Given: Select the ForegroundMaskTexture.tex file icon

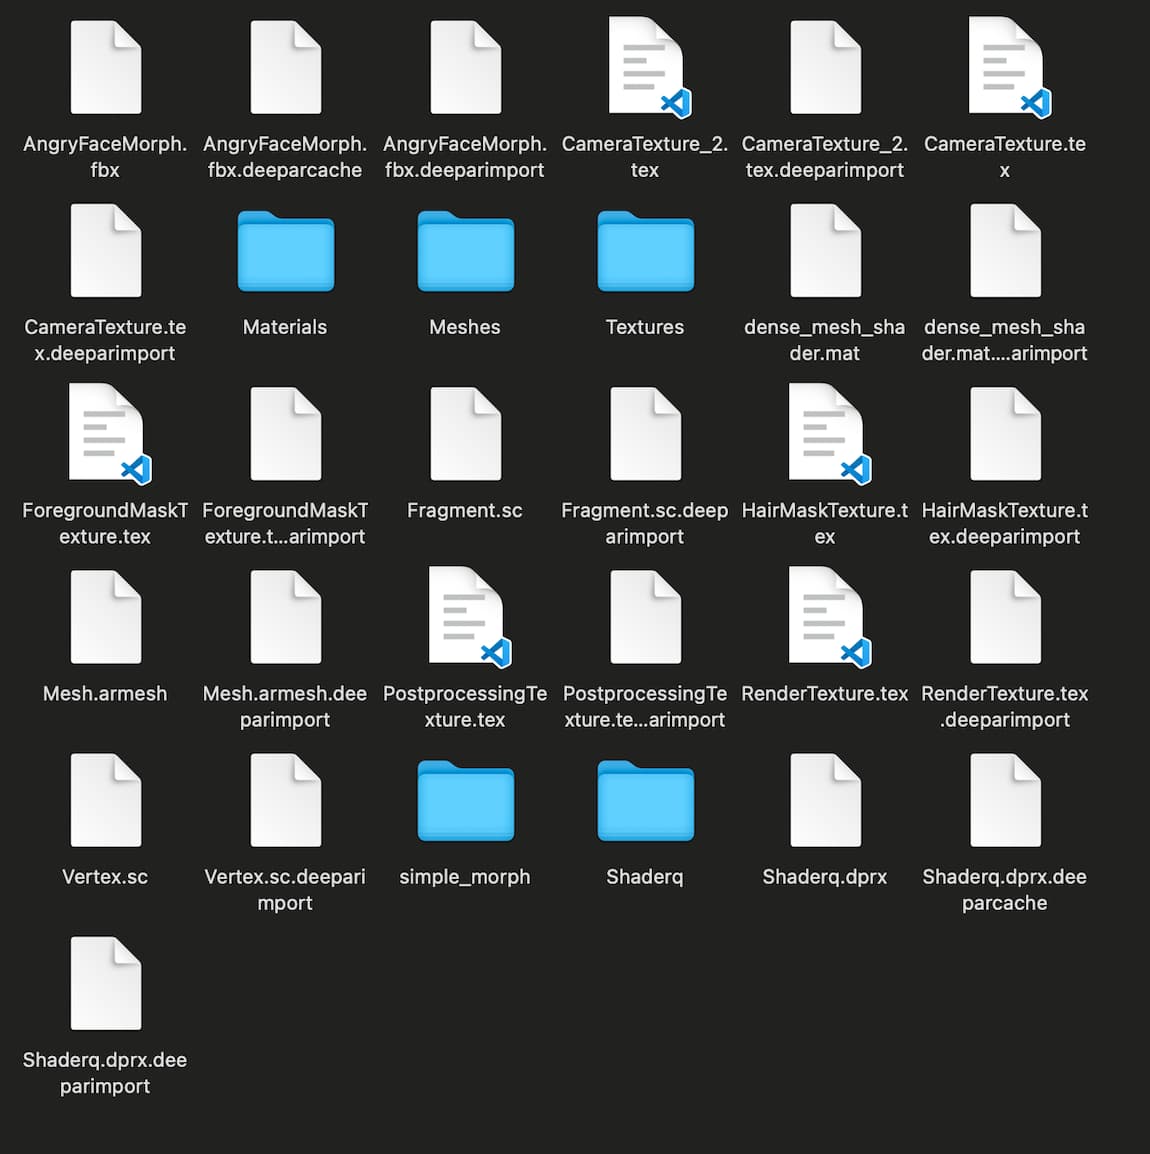Looking at the screenshot, I should [109, 433].
